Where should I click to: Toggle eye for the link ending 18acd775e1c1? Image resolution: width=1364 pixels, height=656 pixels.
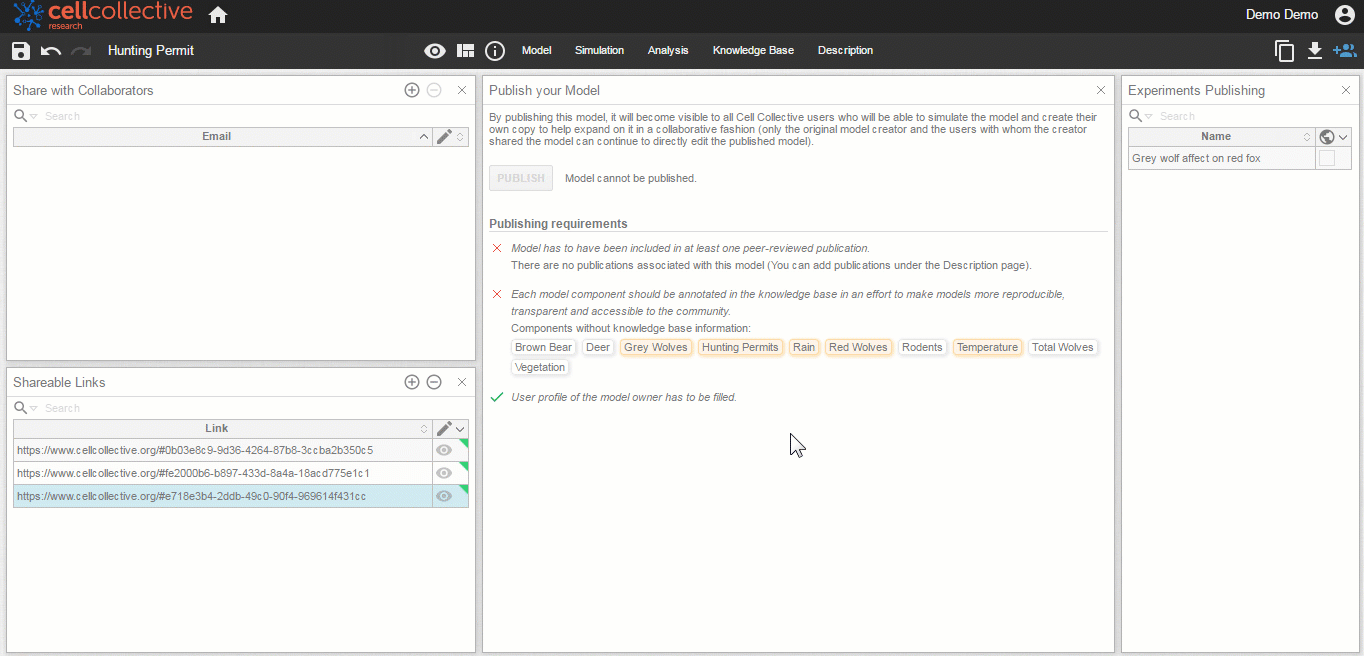click(444, 473)
